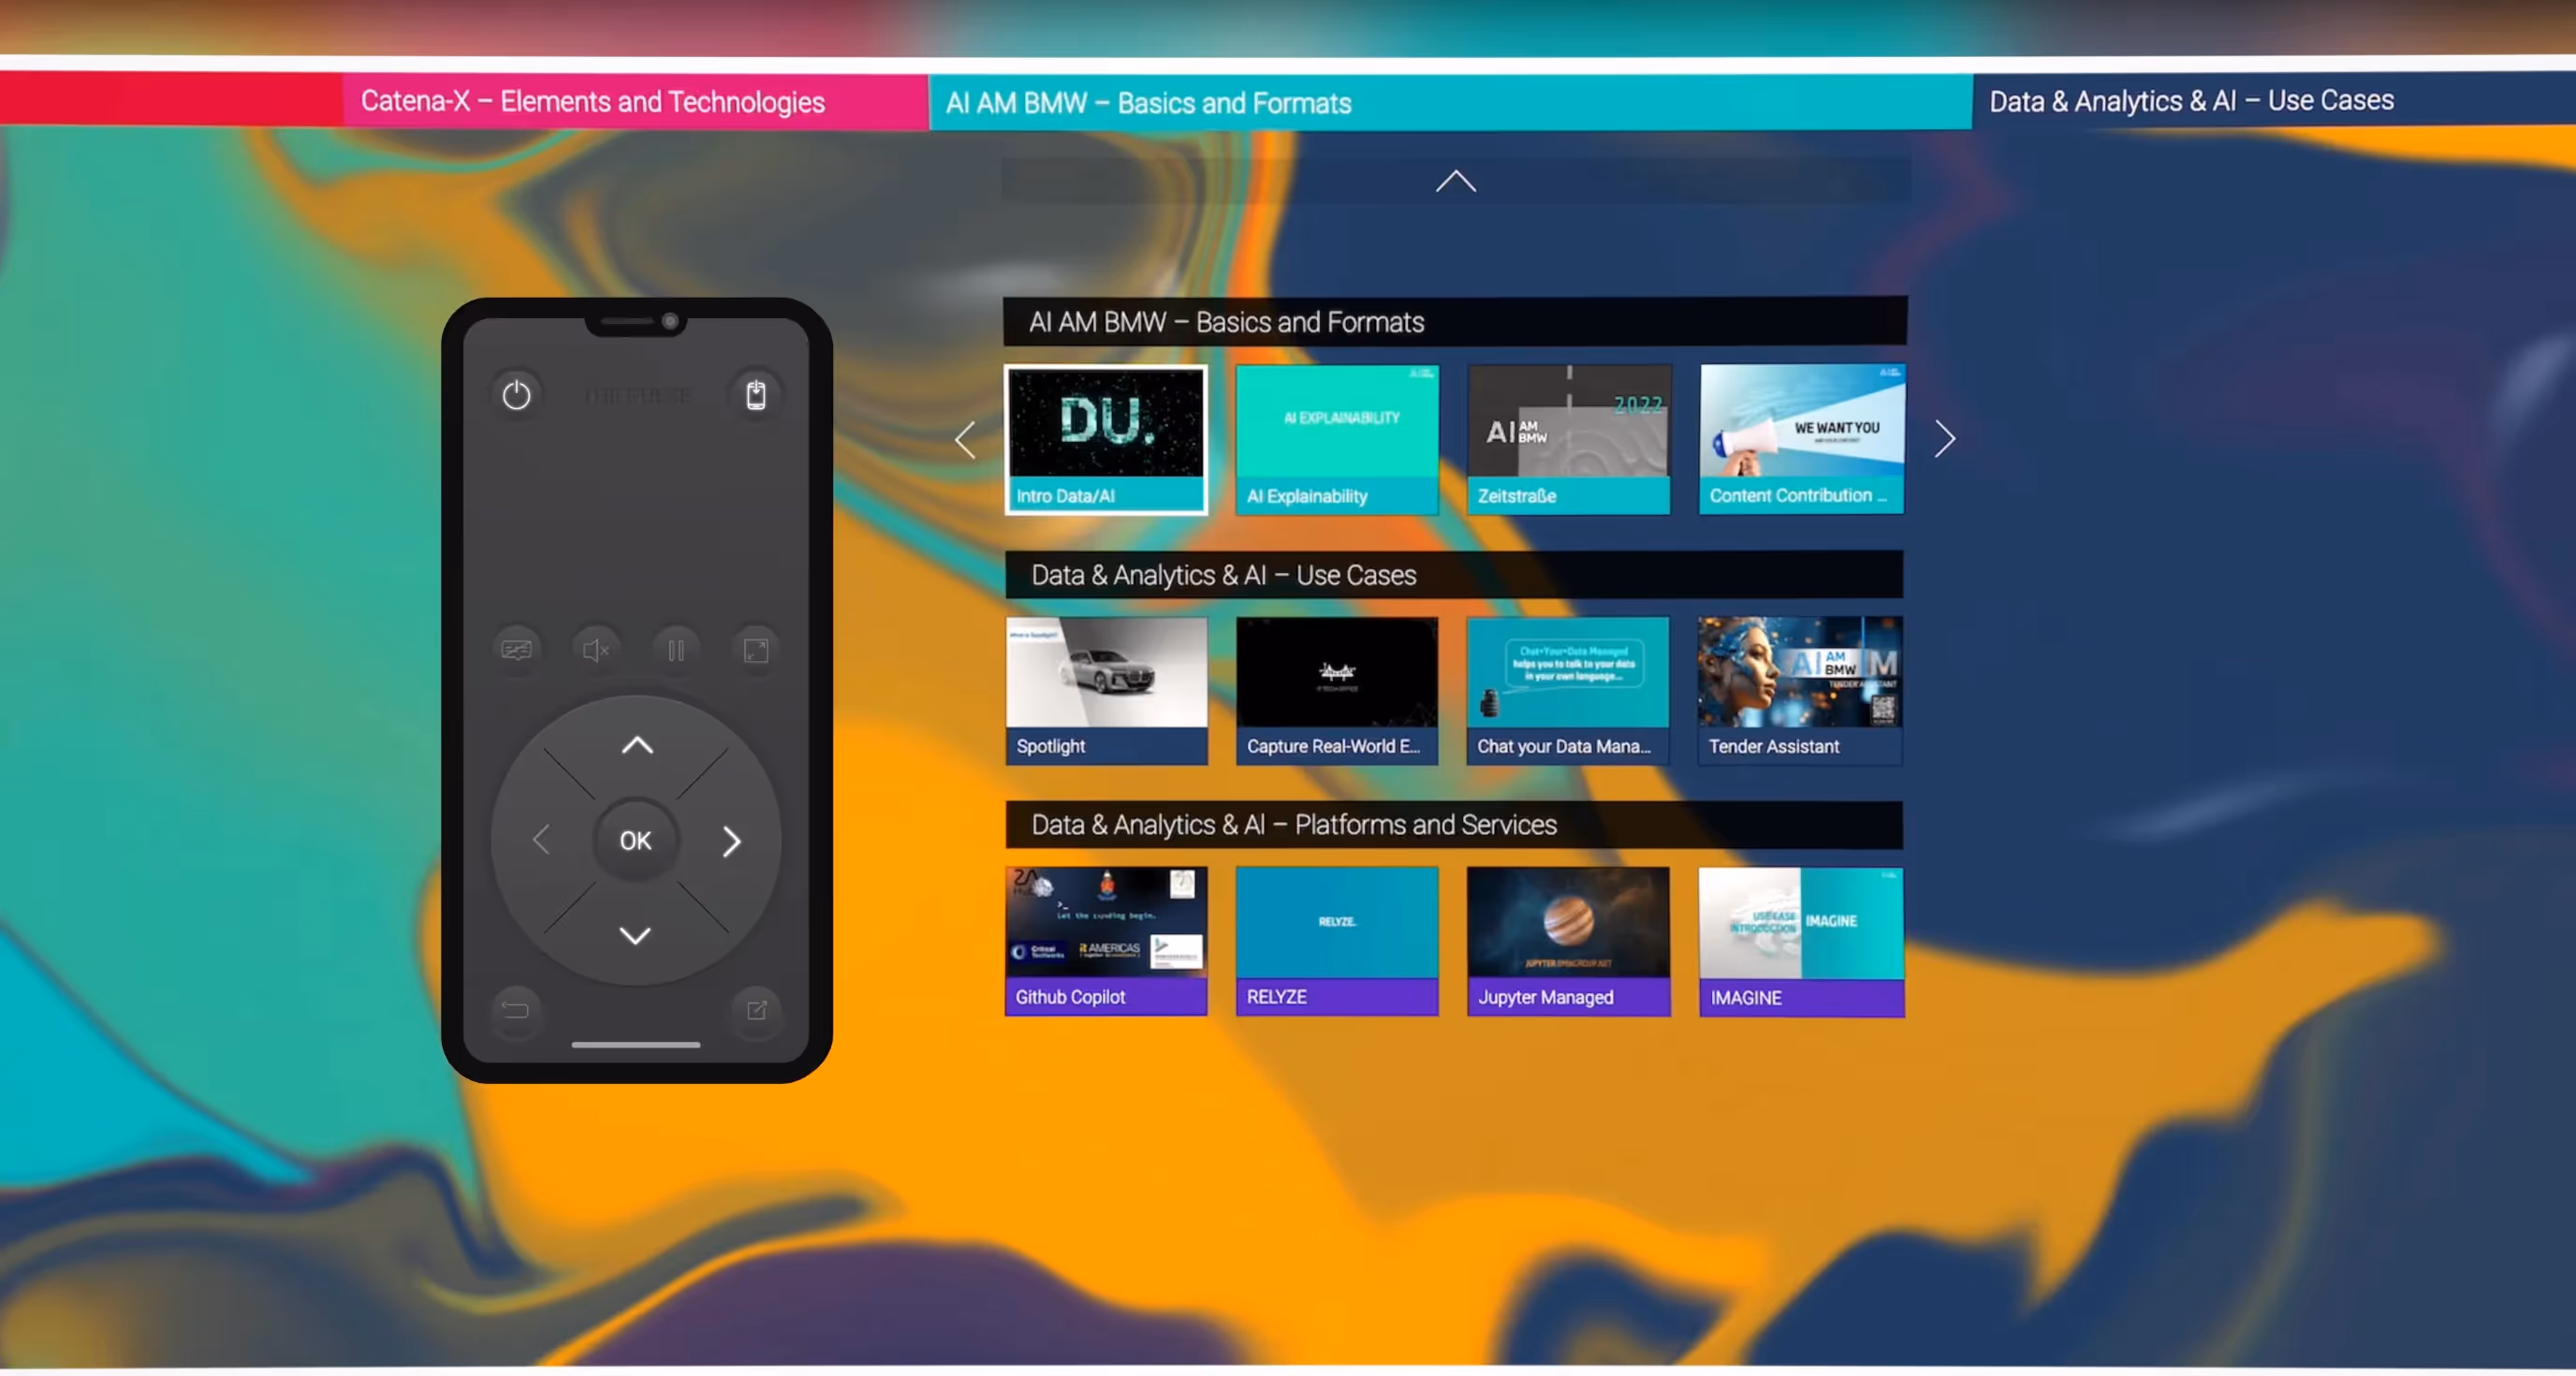
Task: Open the Tender Assistant thumbnail
Action: point(1800,691)
